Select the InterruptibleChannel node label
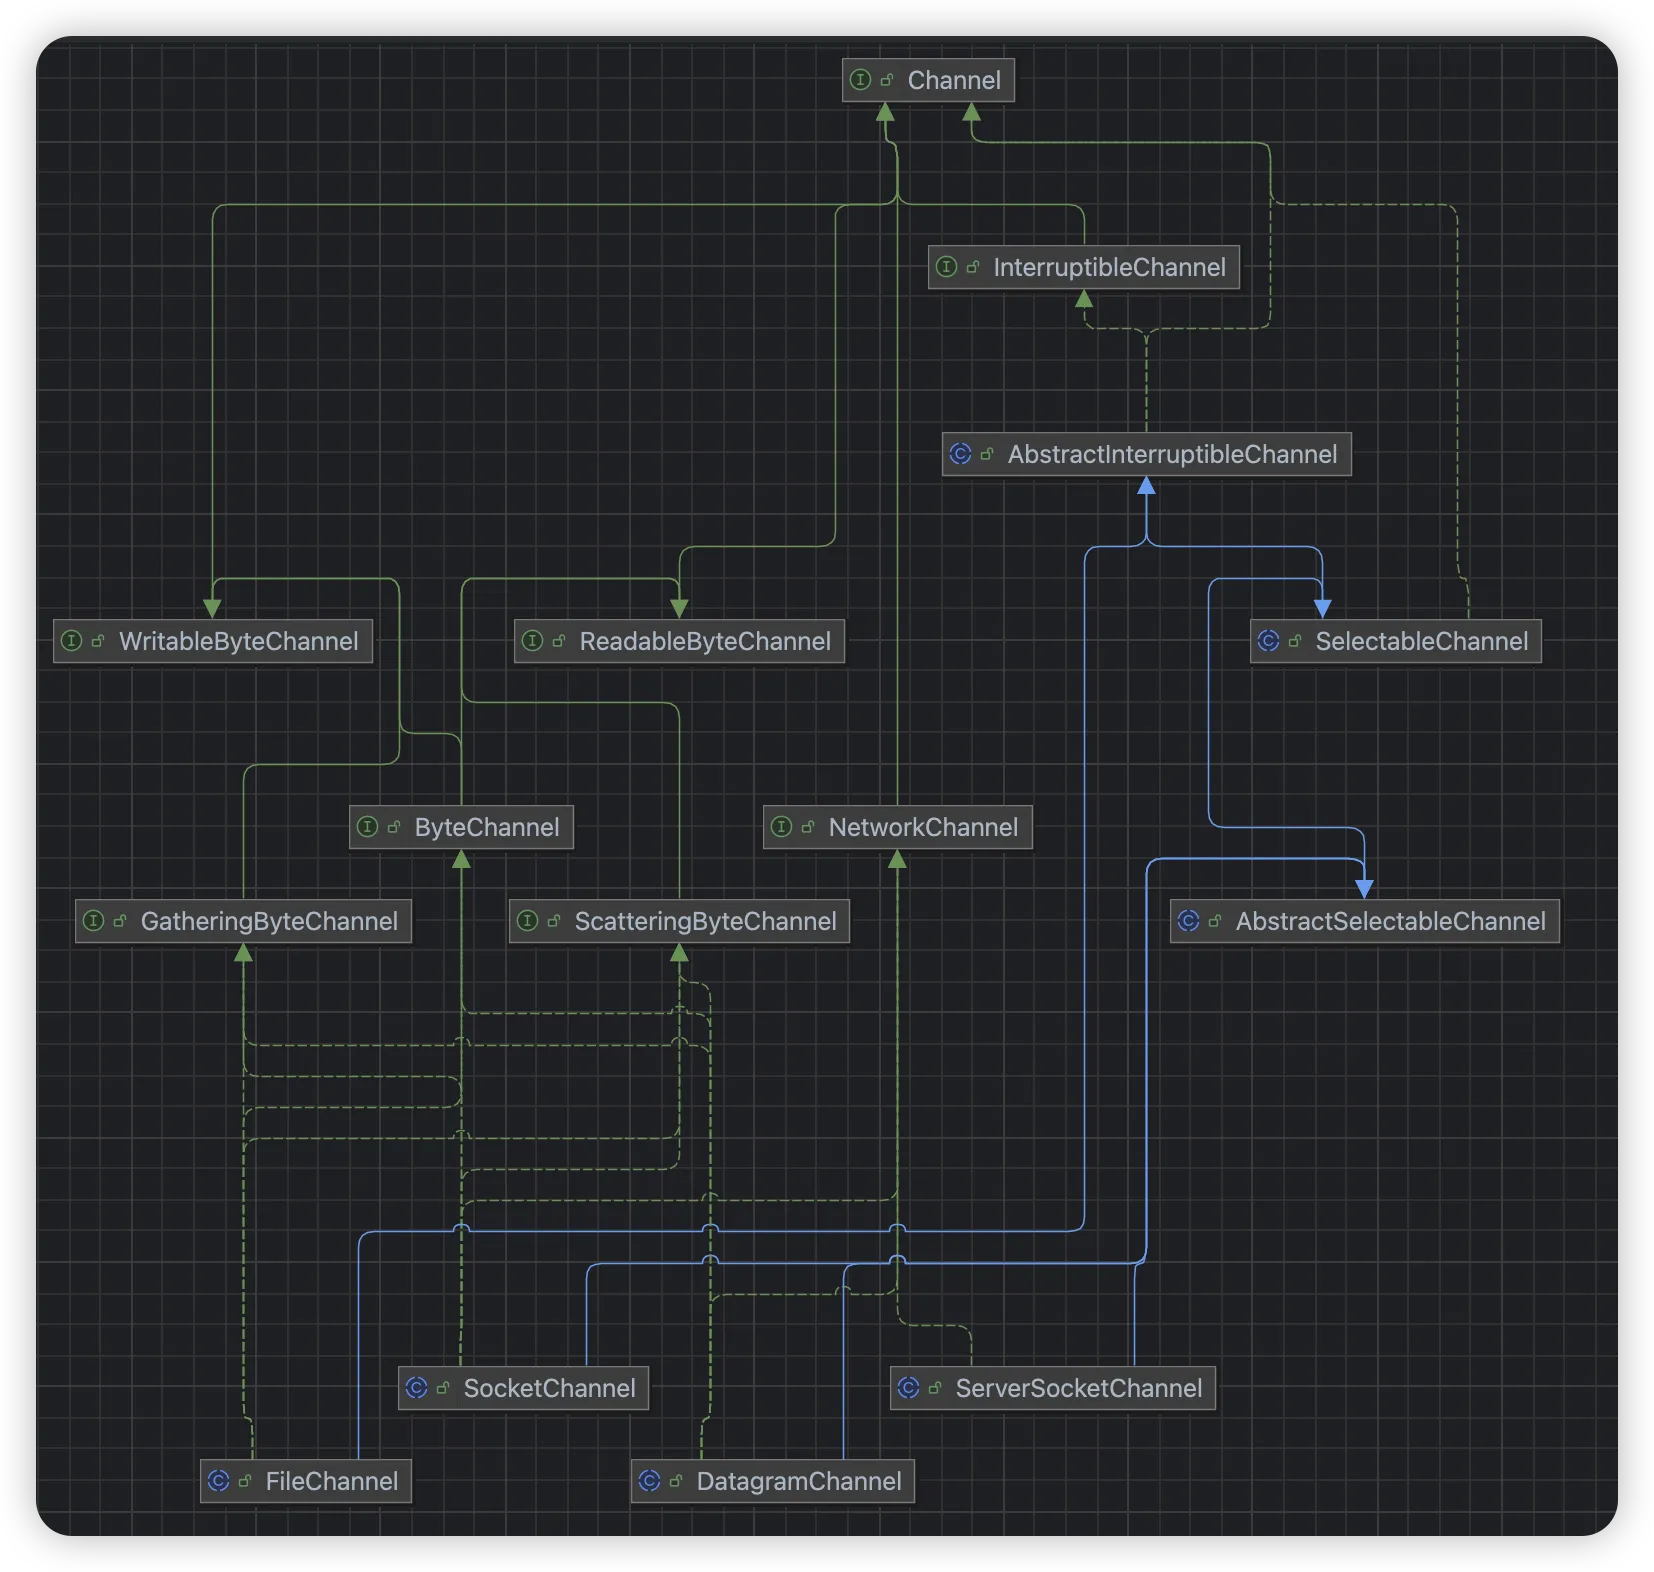The width and height of the screenshot is (1654, 1572). (1108, 267)
